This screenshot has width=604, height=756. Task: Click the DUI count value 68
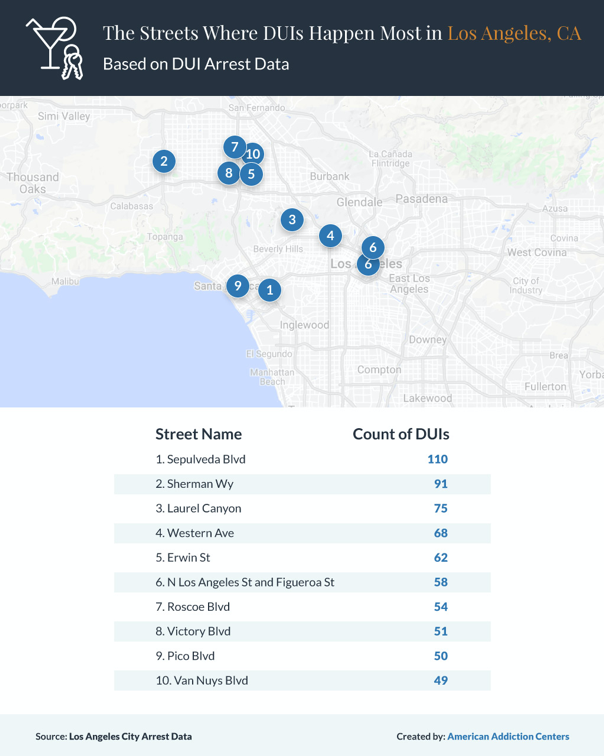pyautogui.click(x=441, y=533)
